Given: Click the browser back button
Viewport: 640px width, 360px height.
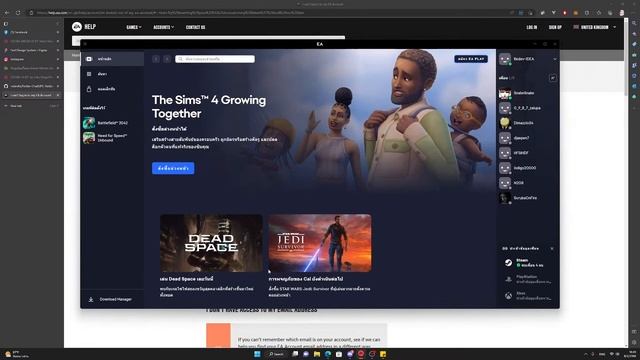Looking at the screenshot, I should click(x=7, y=13).
